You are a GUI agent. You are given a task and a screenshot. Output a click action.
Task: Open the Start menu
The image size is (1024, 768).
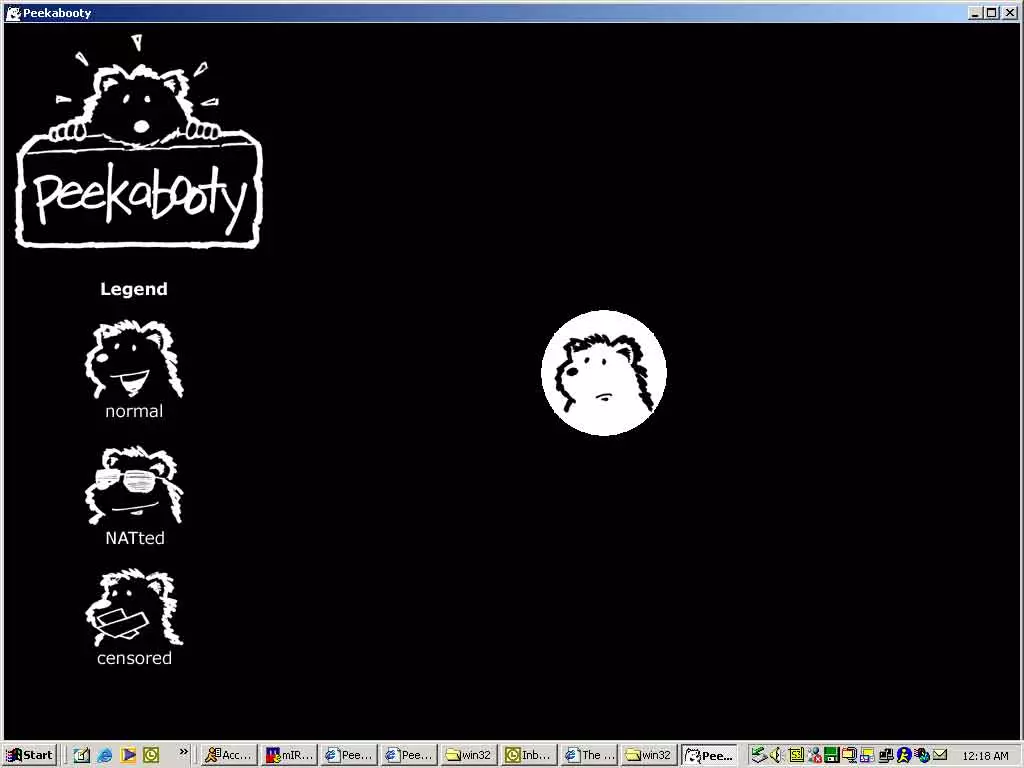point(27,754)
